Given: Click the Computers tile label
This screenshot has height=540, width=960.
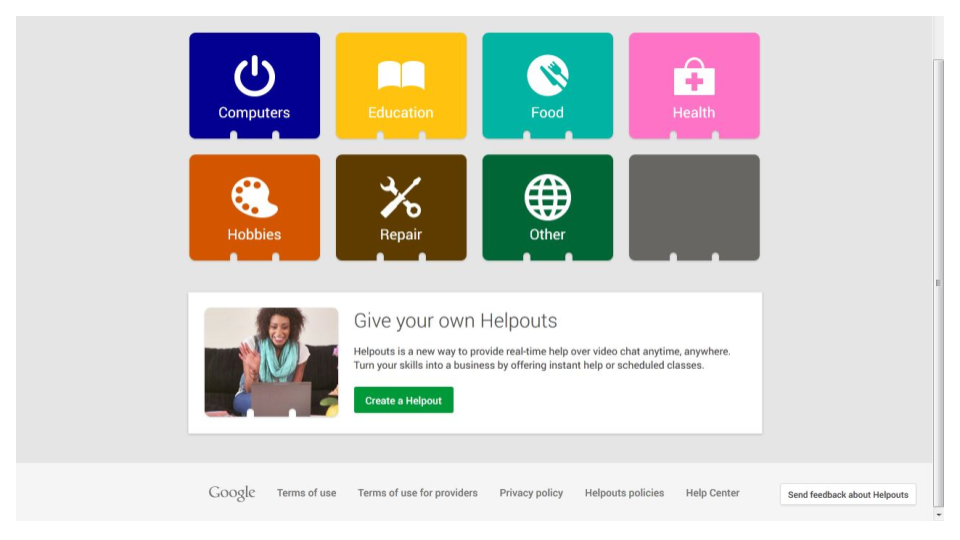Looking at the screenshot, I should [254, 113].
